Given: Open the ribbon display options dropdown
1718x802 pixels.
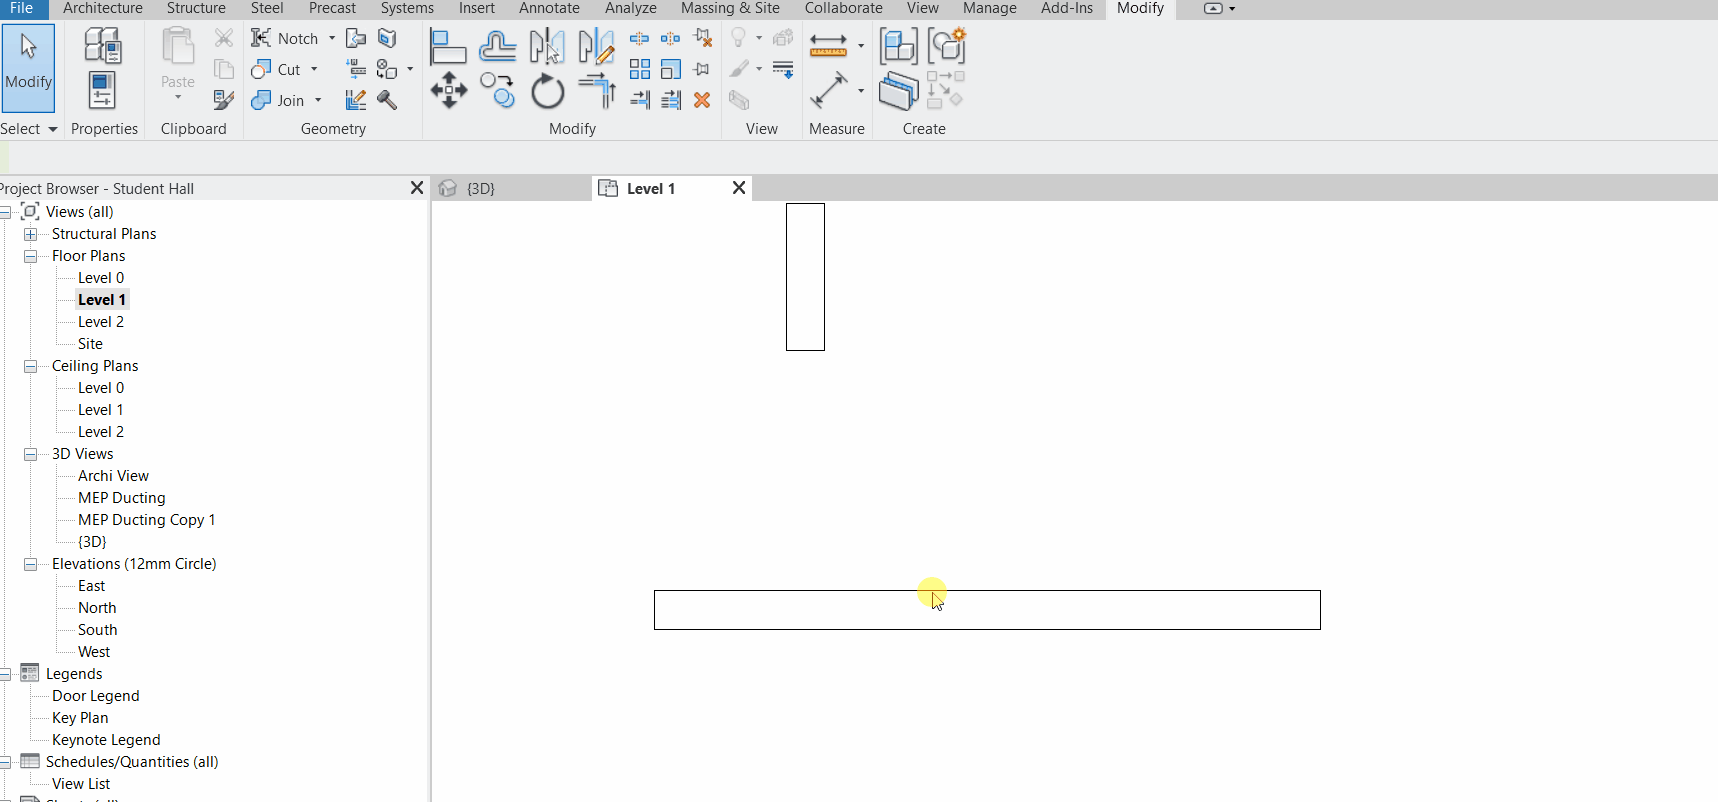Looking at the screenshot, I should point(1232,8).
